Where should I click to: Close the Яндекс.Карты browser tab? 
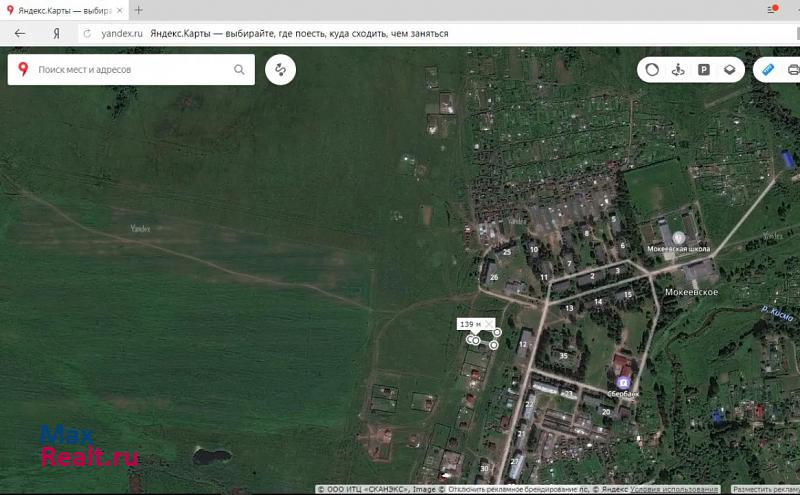[120, 9]
